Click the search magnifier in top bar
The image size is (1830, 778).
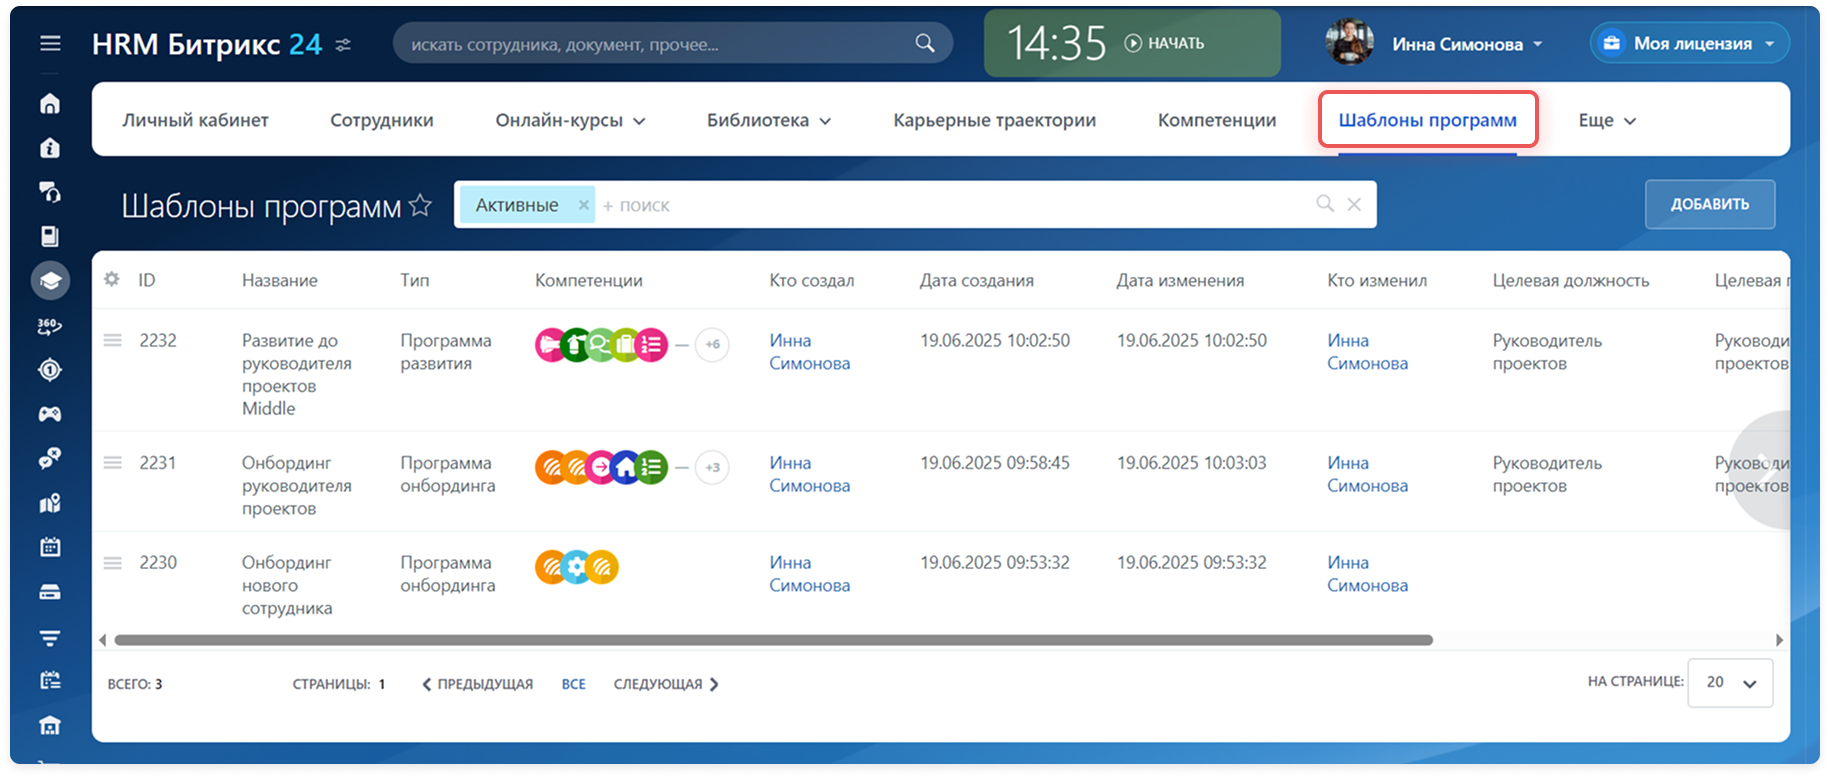[x=925, y=44]
